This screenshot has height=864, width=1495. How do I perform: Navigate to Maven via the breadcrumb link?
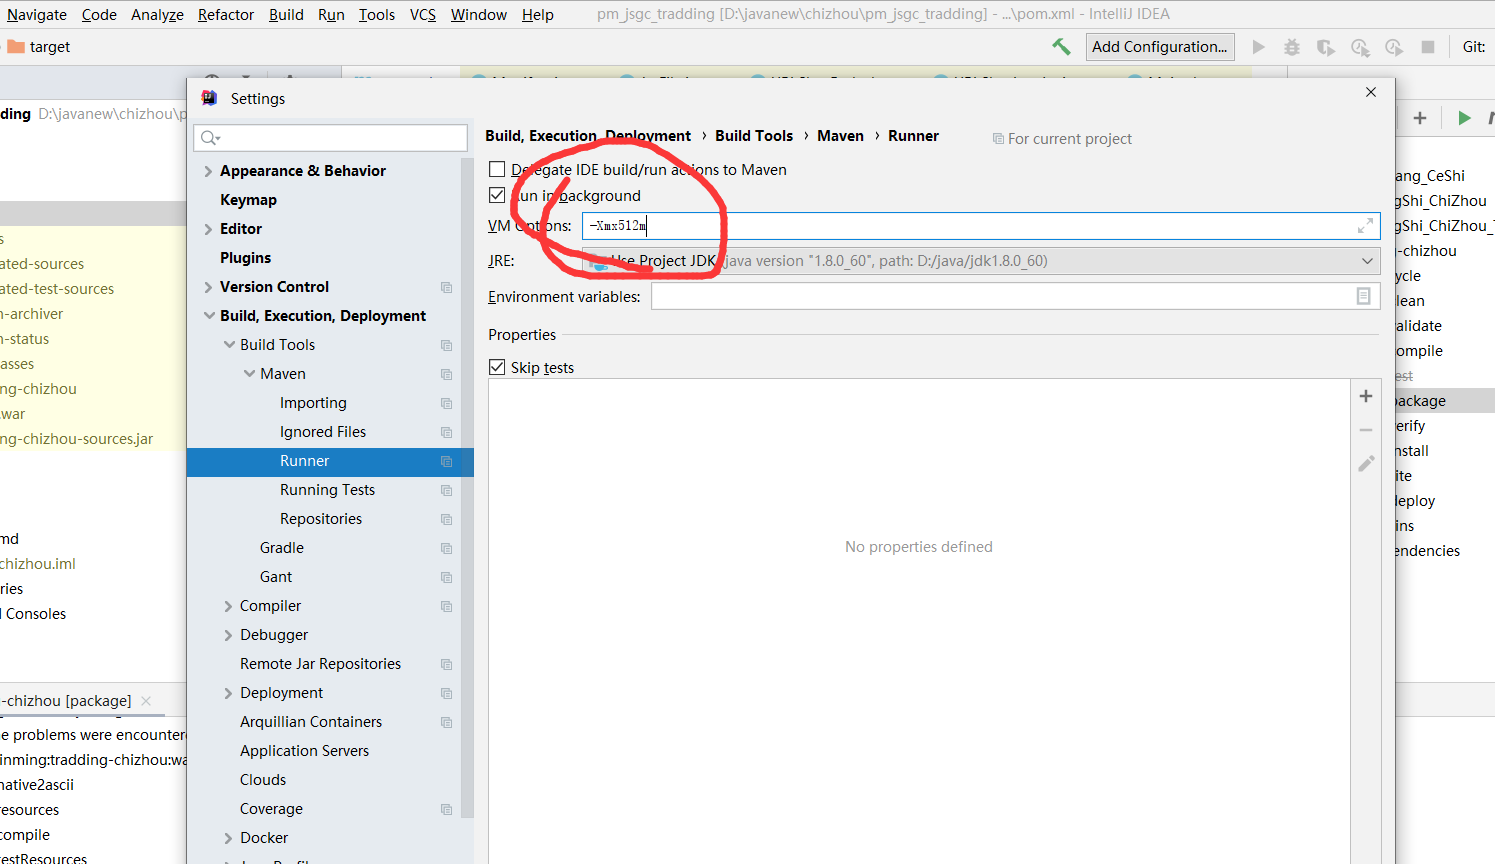pos(840,135)
